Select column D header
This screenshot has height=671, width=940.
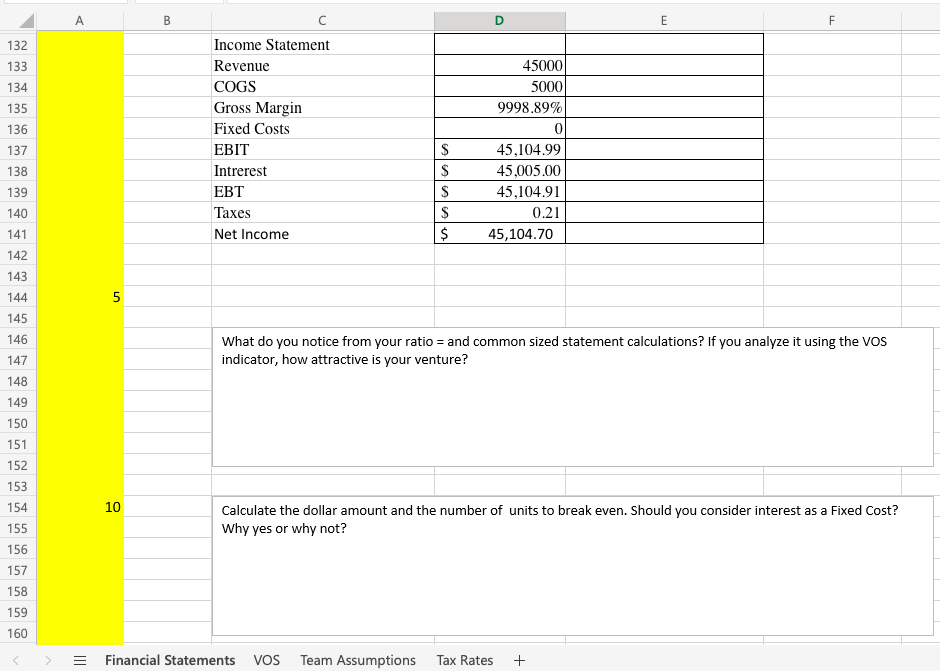(499, 20)
